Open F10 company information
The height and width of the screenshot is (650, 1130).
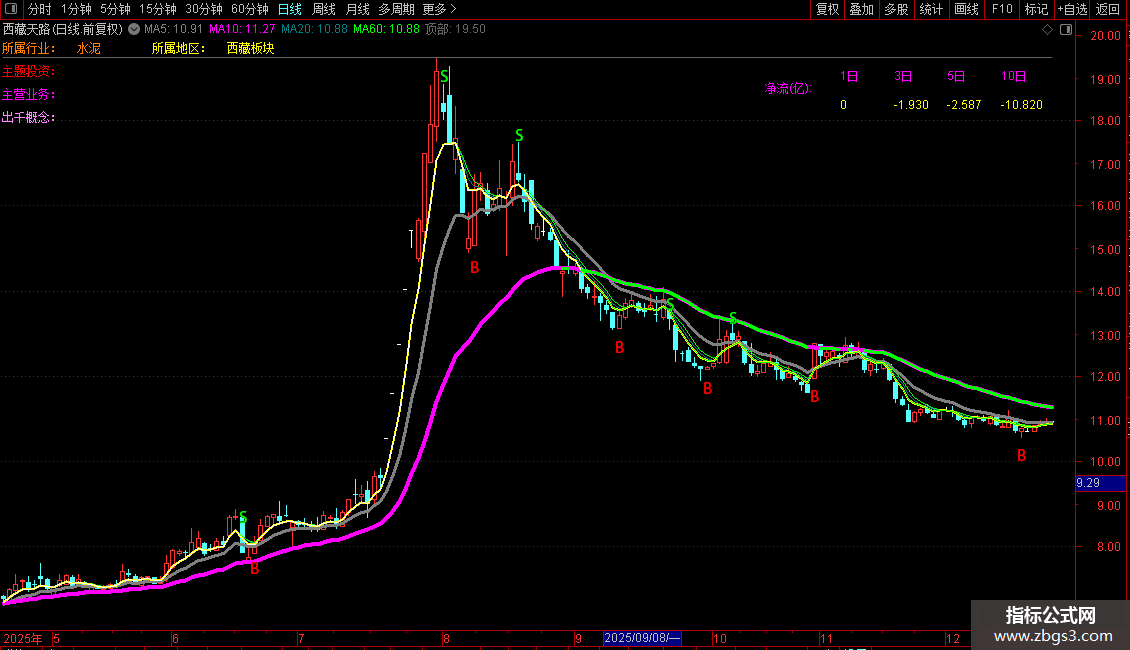point(1001,9)
